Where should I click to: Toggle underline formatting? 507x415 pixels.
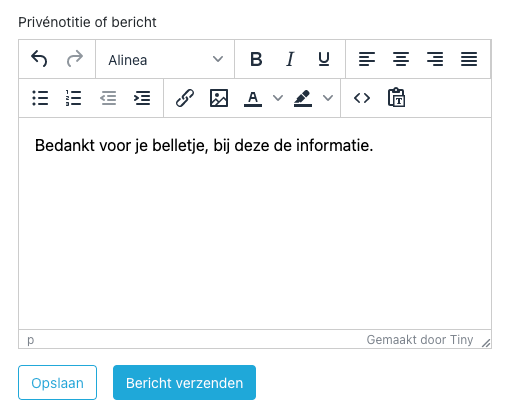(324, 59)
